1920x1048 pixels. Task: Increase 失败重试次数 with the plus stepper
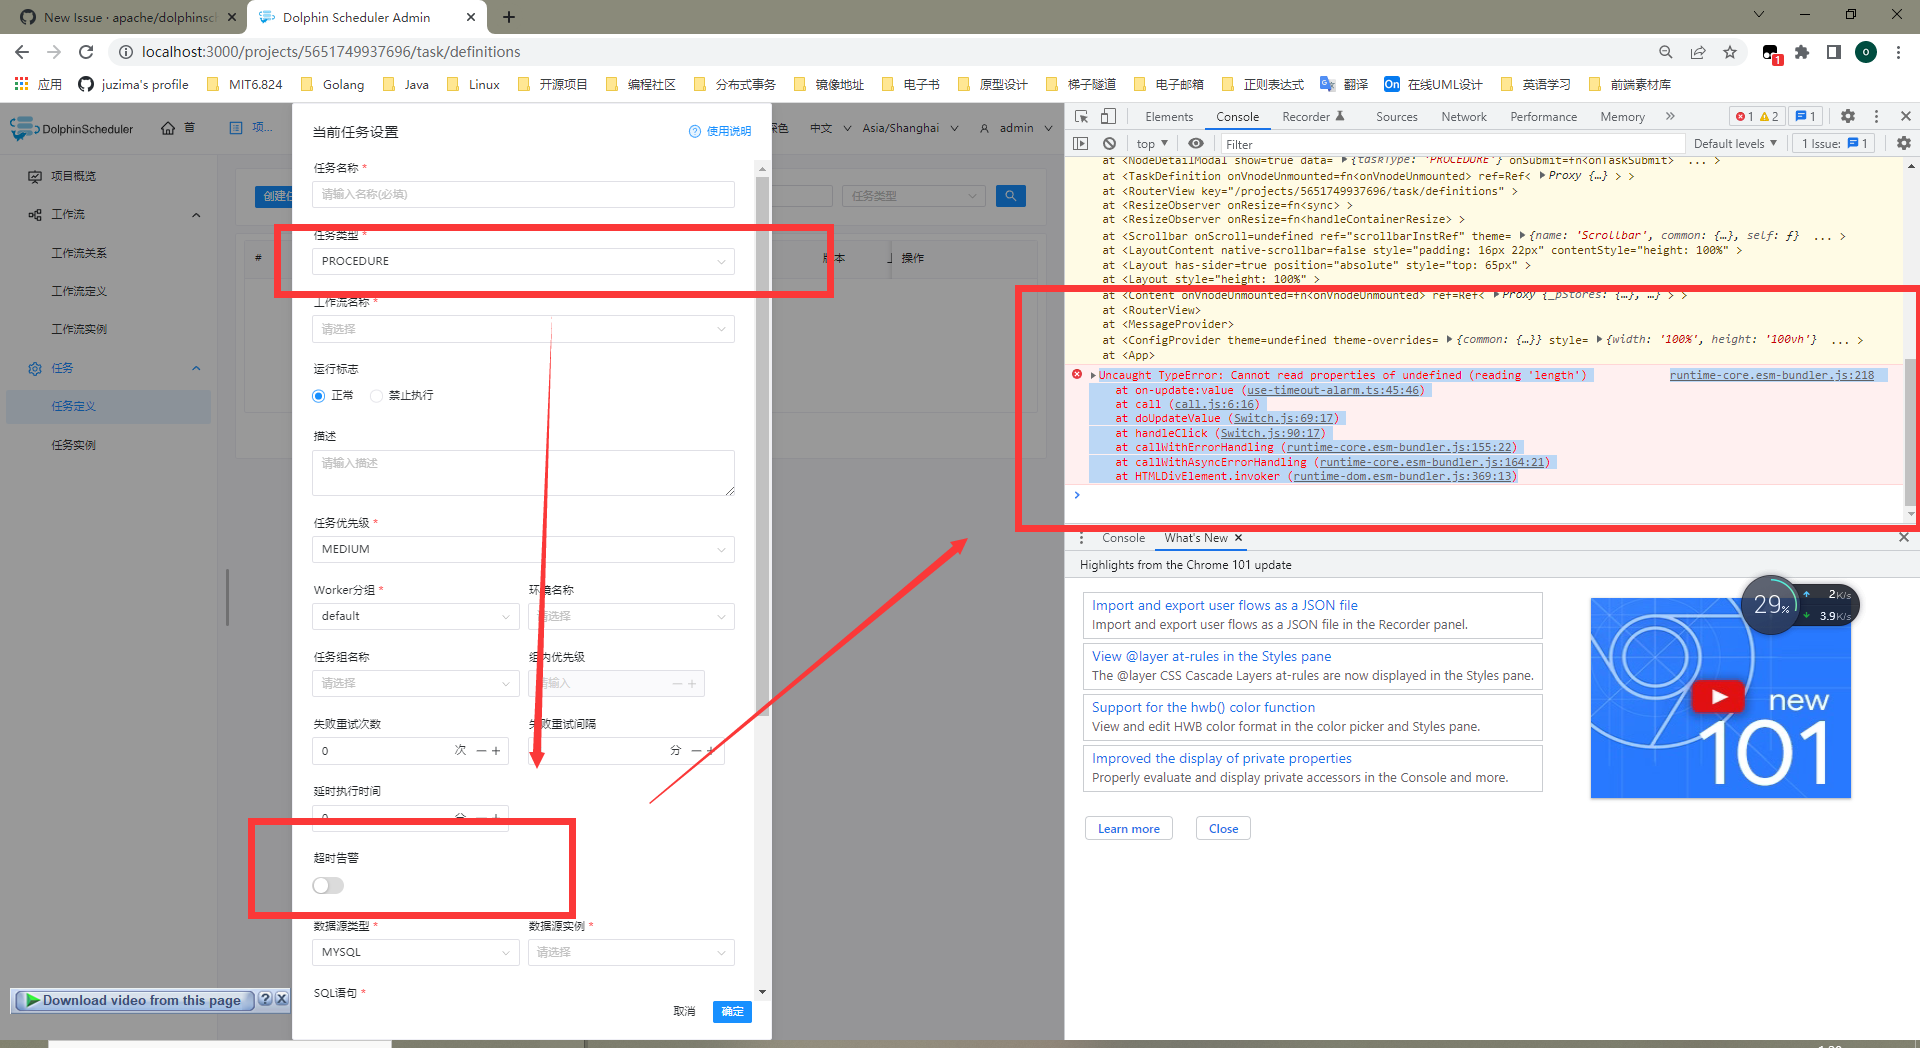coord(496,750)
